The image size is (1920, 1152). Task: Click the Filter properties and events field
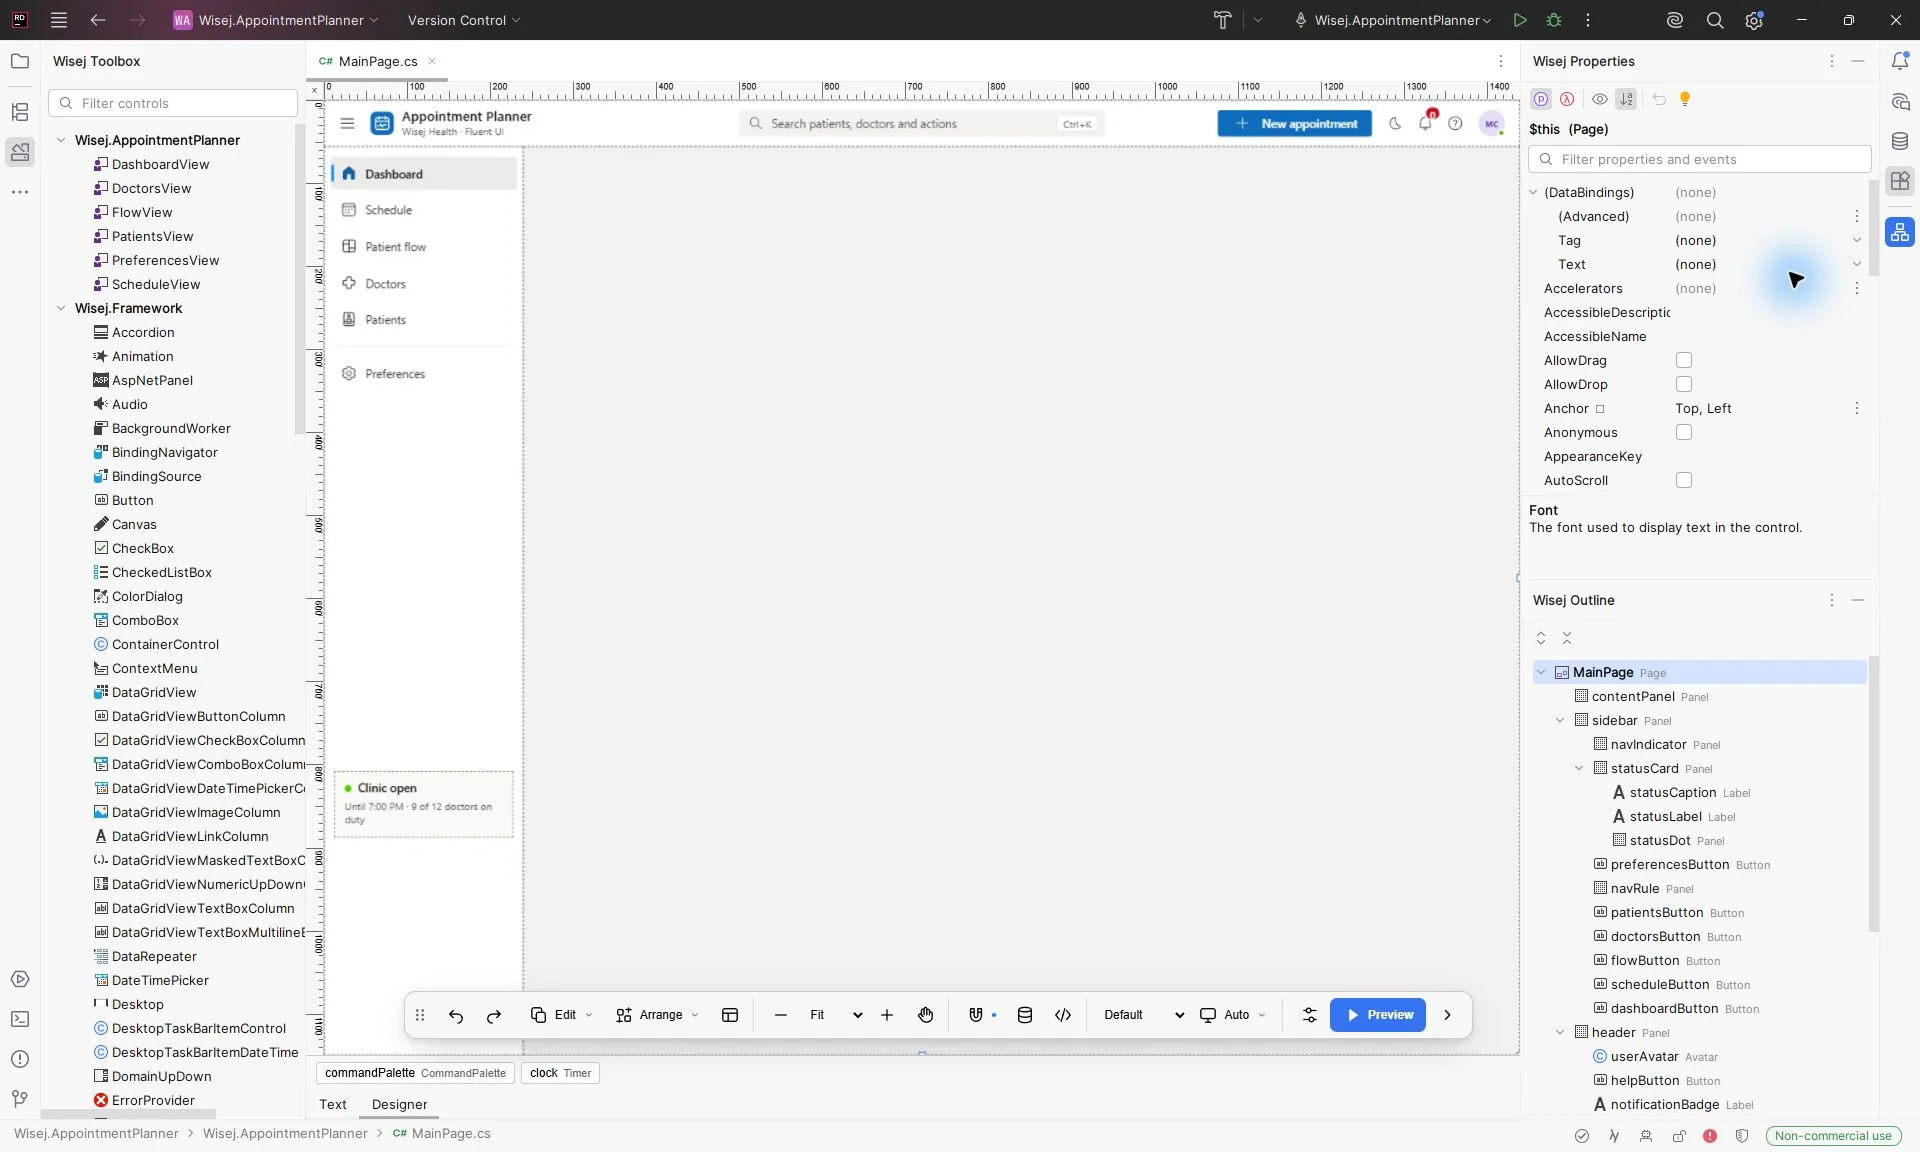(x=1699, y=159)
